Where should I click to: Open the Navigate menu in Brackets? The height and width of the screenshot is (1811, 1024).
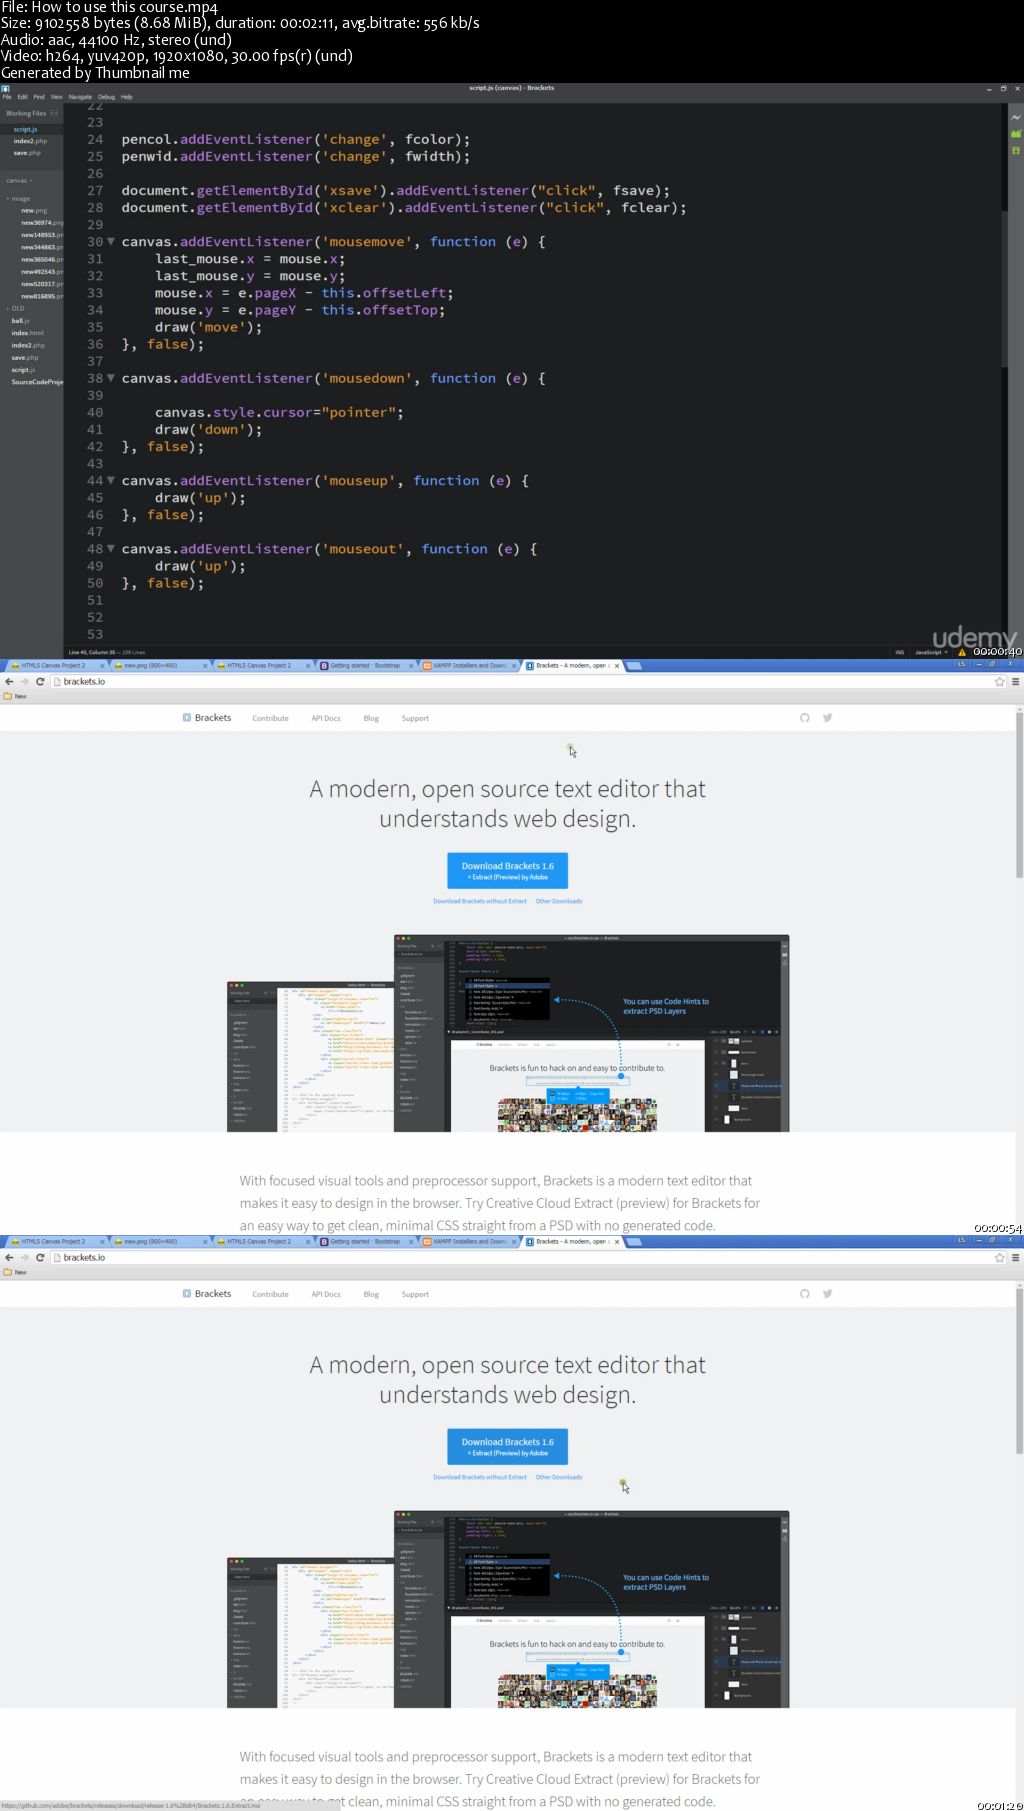pyautogui.click(x=80, y=97)
